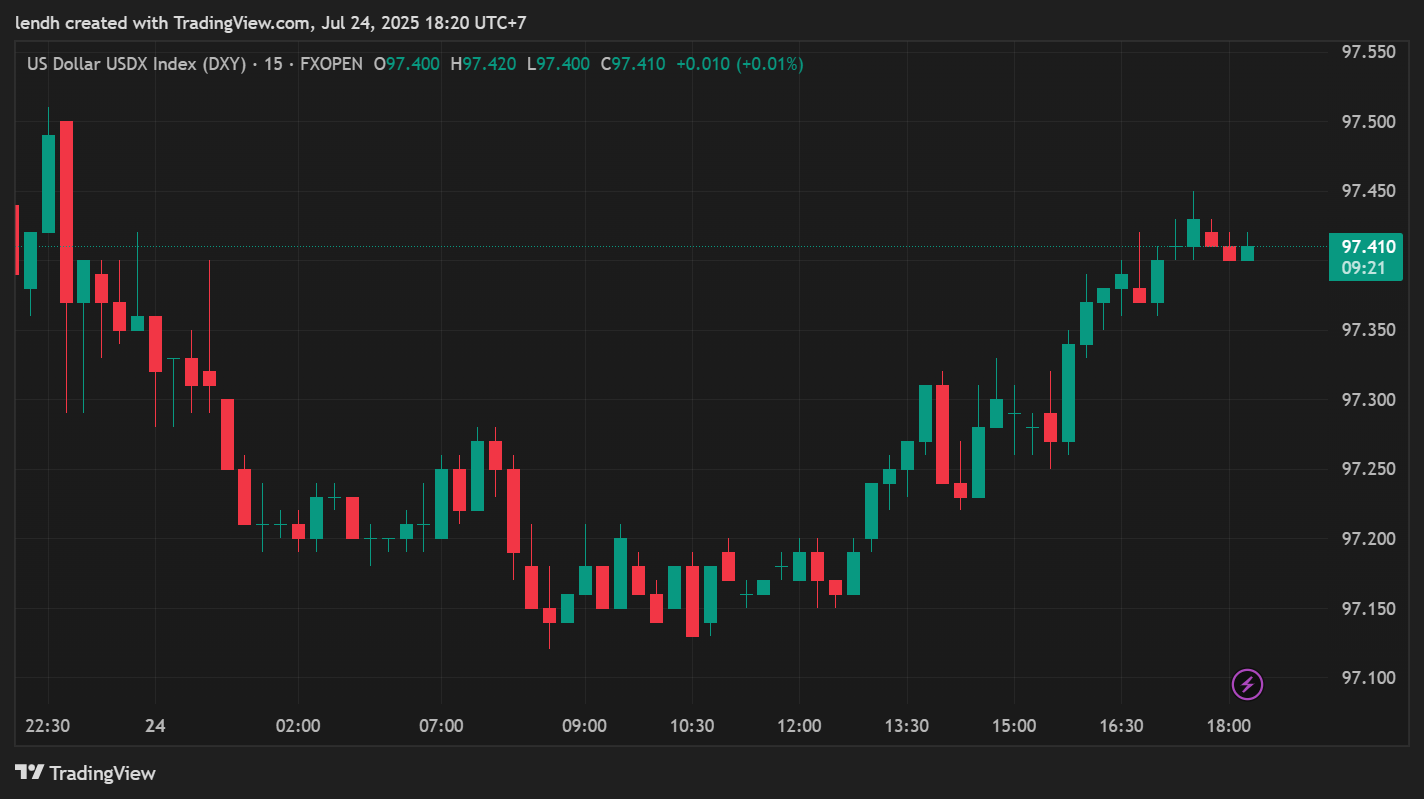Click the purple lightning bolt icon
The height and width of the screenshot is (799, 1424).
coord(1247,685)
